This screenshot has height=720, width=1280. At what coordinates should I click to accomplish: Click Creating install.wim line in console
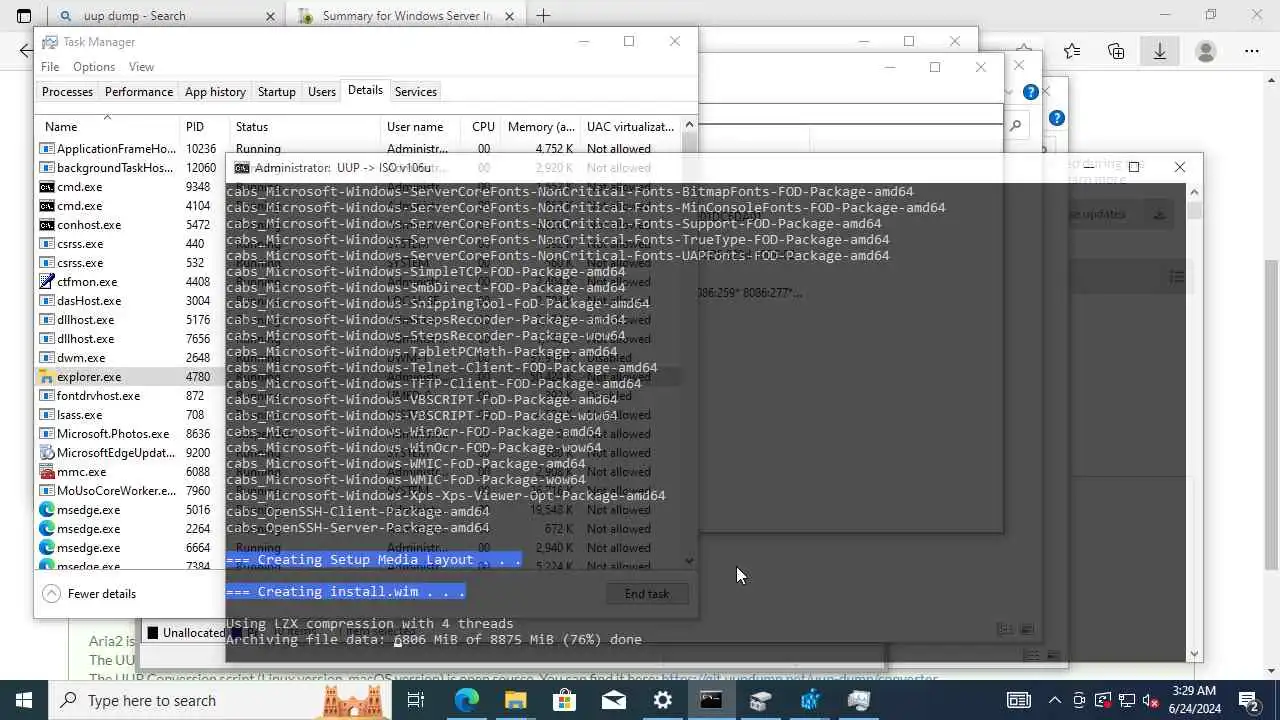346,592
